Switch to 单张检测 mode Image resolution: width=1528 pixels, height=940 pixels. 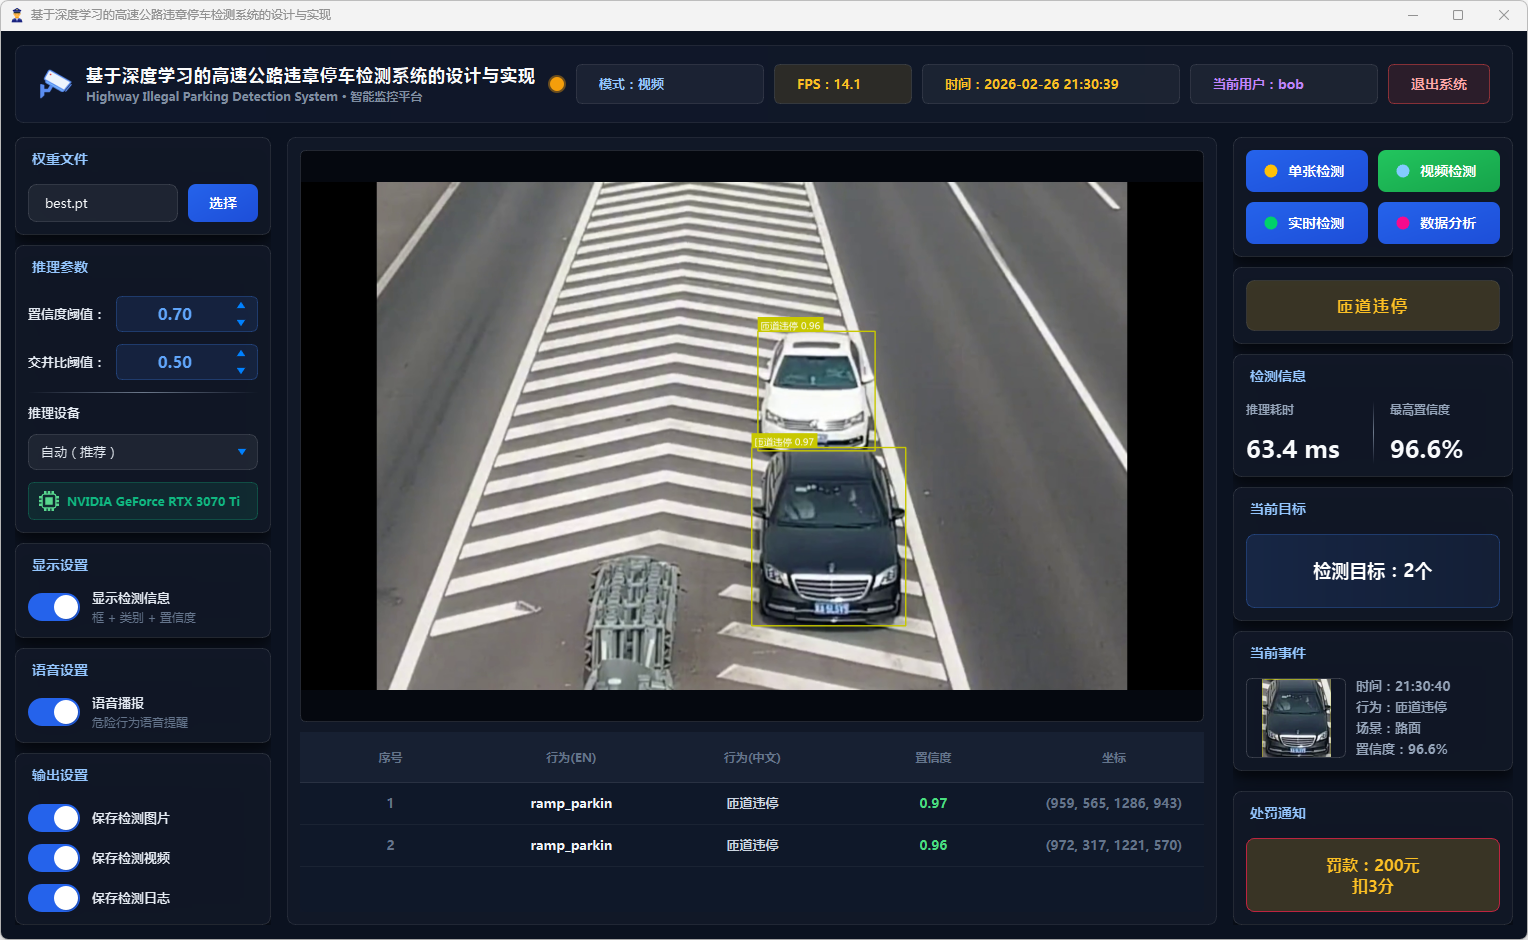[1306, 171]
